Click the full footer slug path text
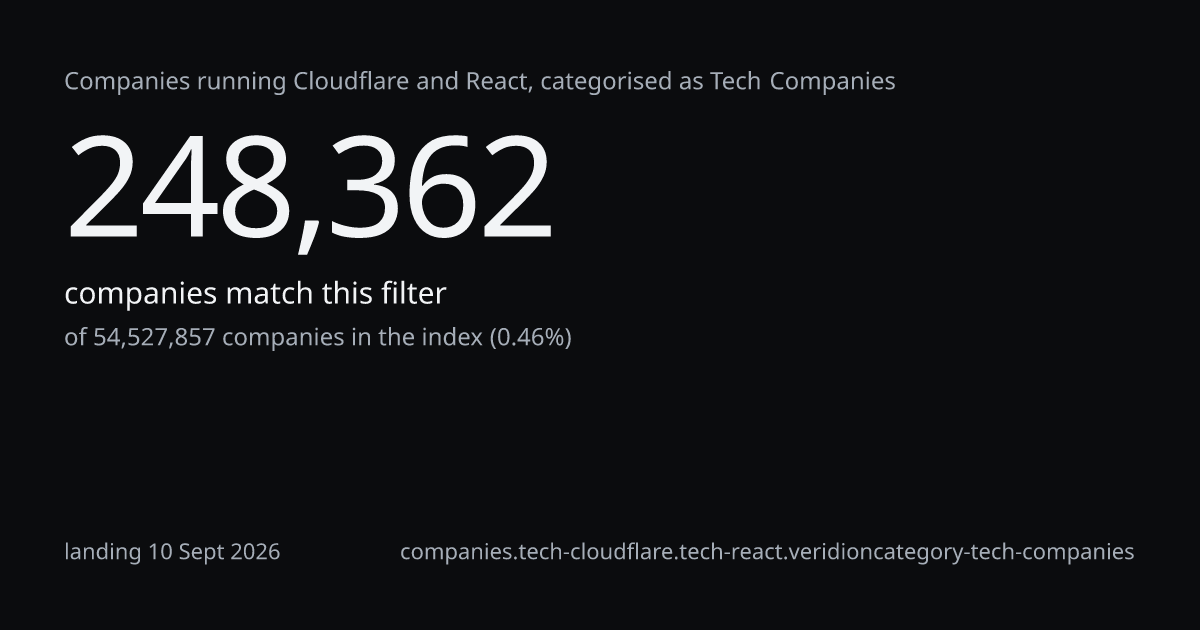This screenshot has height=630, width=1200. pyautogui.click(x=767, y=552)
